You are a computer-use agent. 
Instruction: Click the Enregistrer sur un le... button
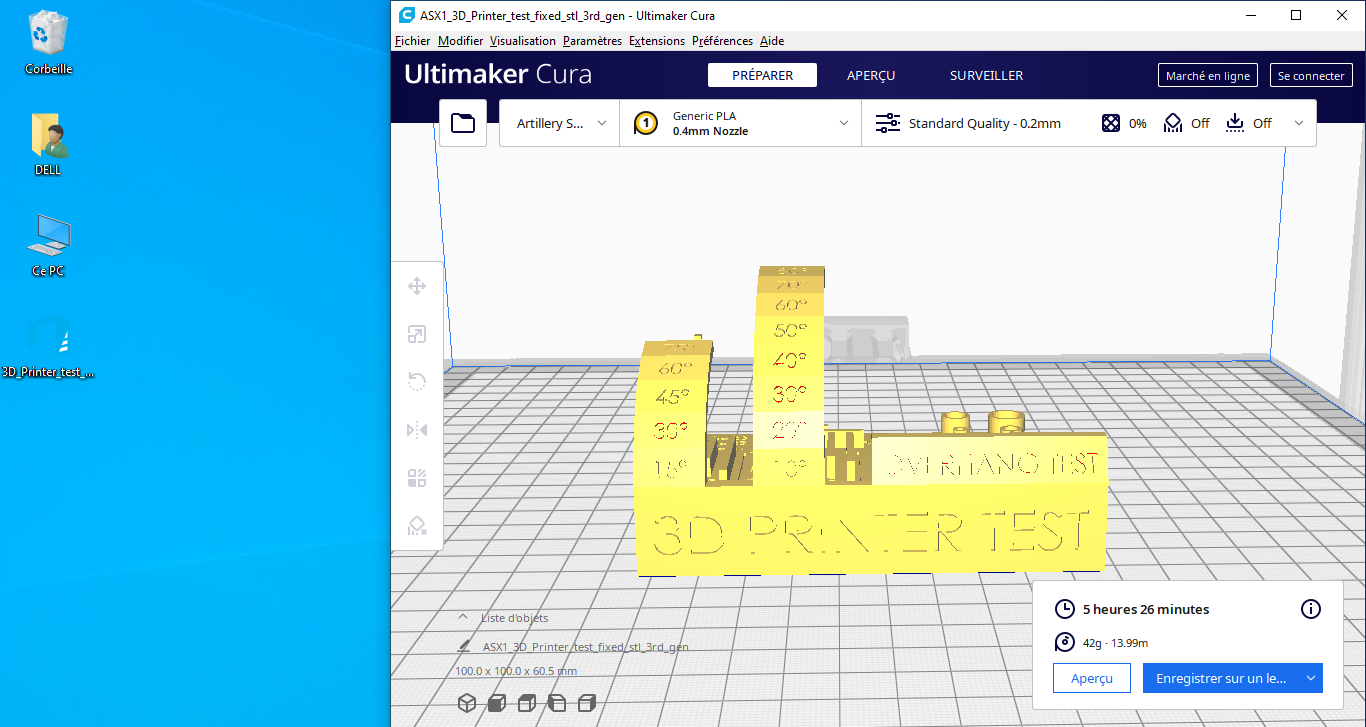point(1221,678)
